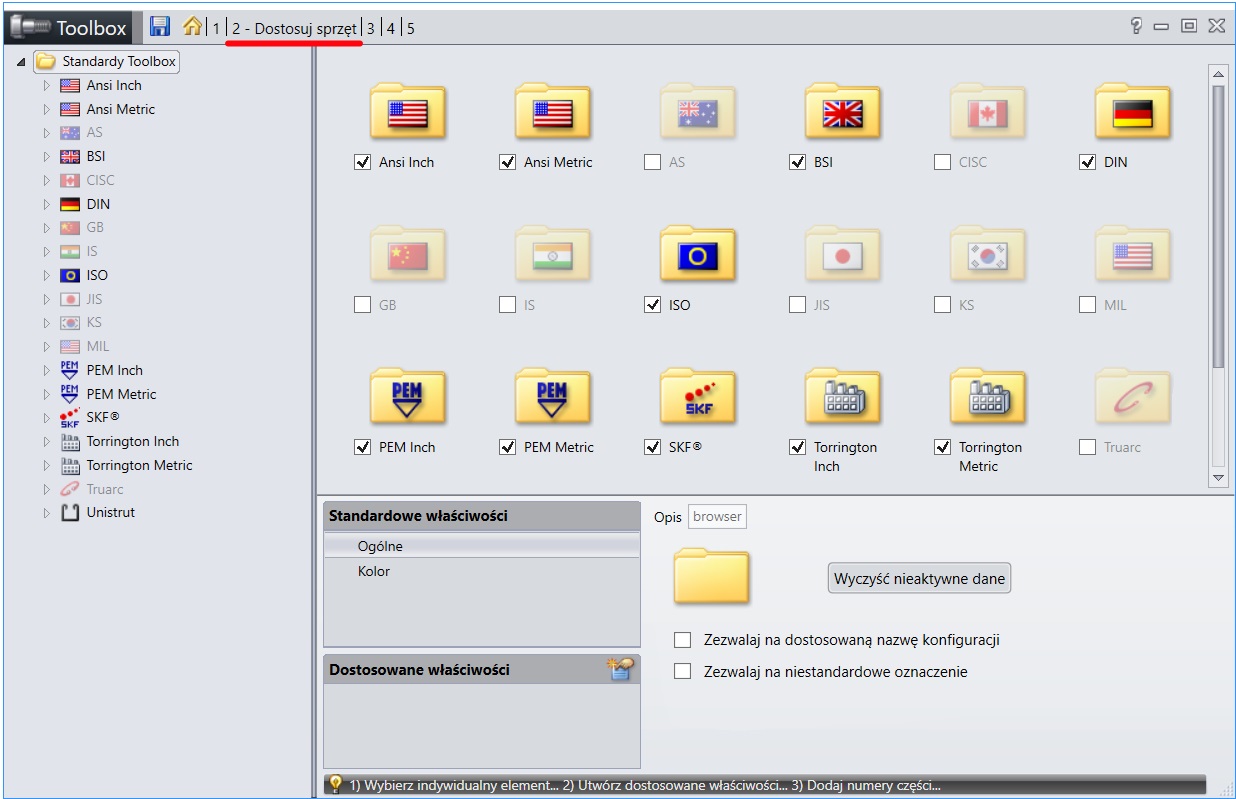1236x799 pixels.
Task: Enable the AS standard checkbox
Action: [x=653, y=162]
